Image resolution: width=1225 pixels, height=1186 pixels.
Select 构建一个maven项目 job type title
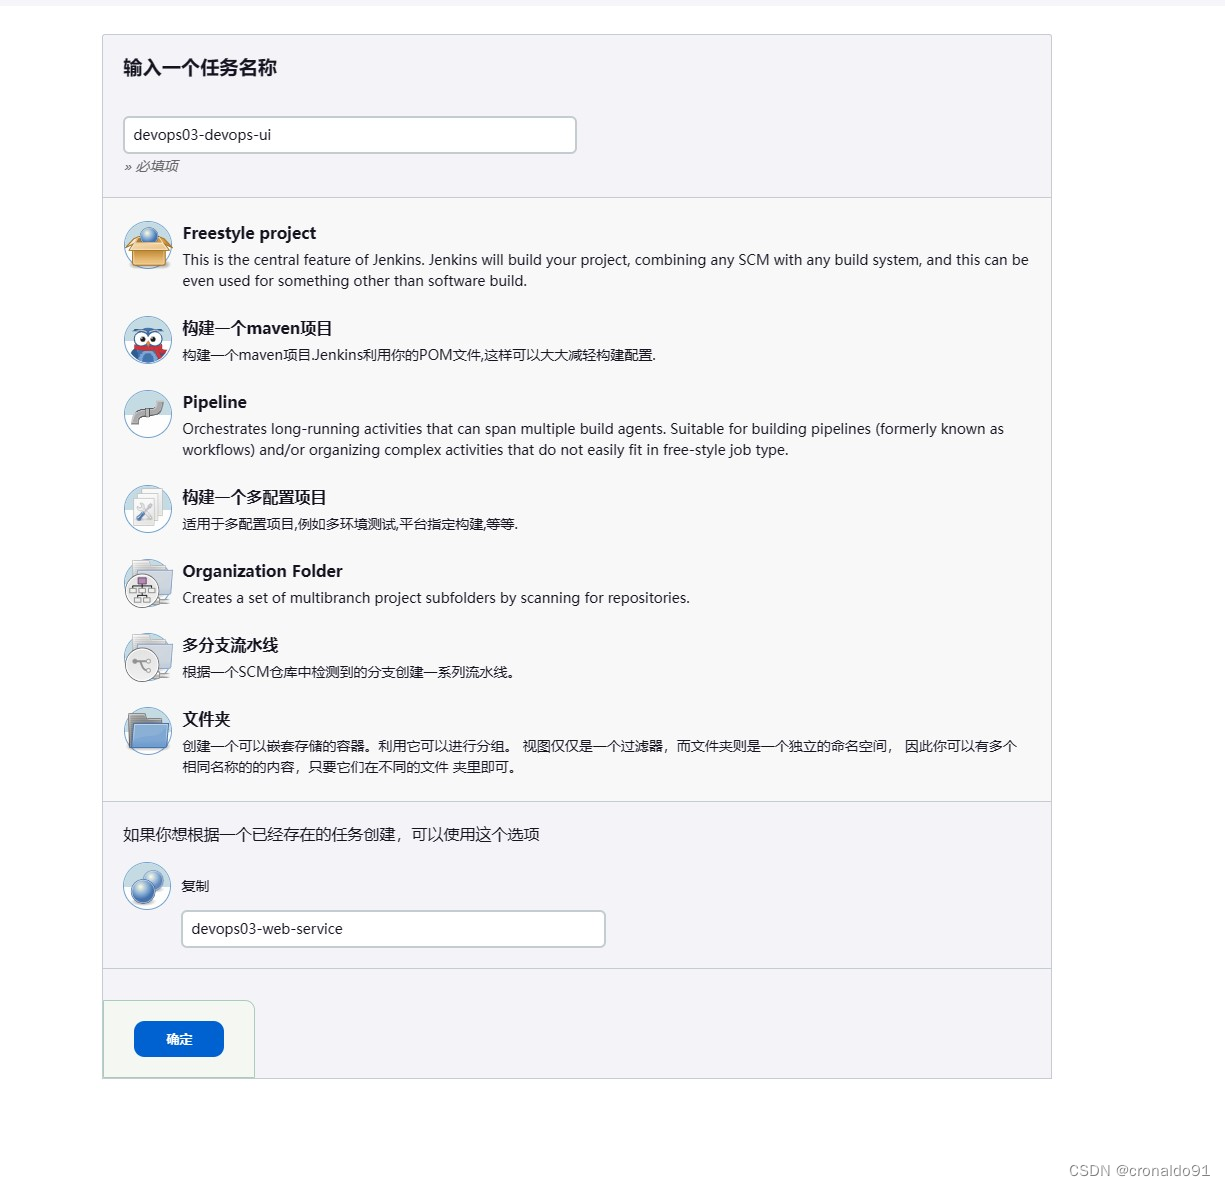click(x=257, y=328)
